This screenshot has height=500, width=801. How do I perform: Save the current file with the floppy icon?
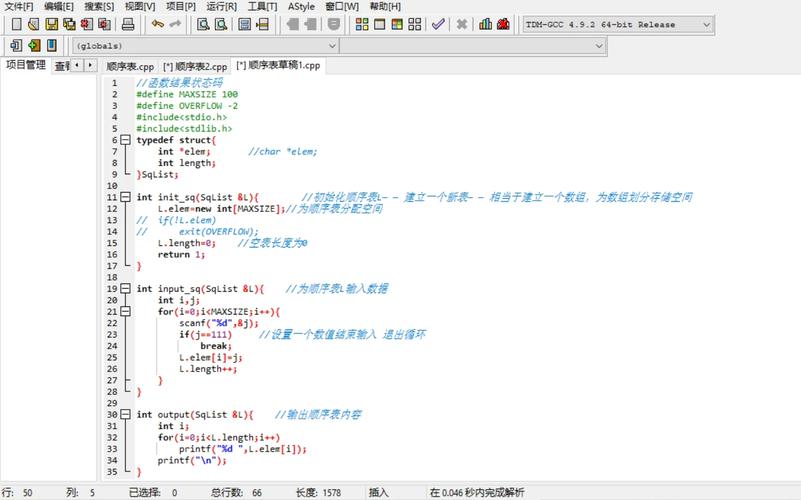pyautogui.click(x=52, y=24)
